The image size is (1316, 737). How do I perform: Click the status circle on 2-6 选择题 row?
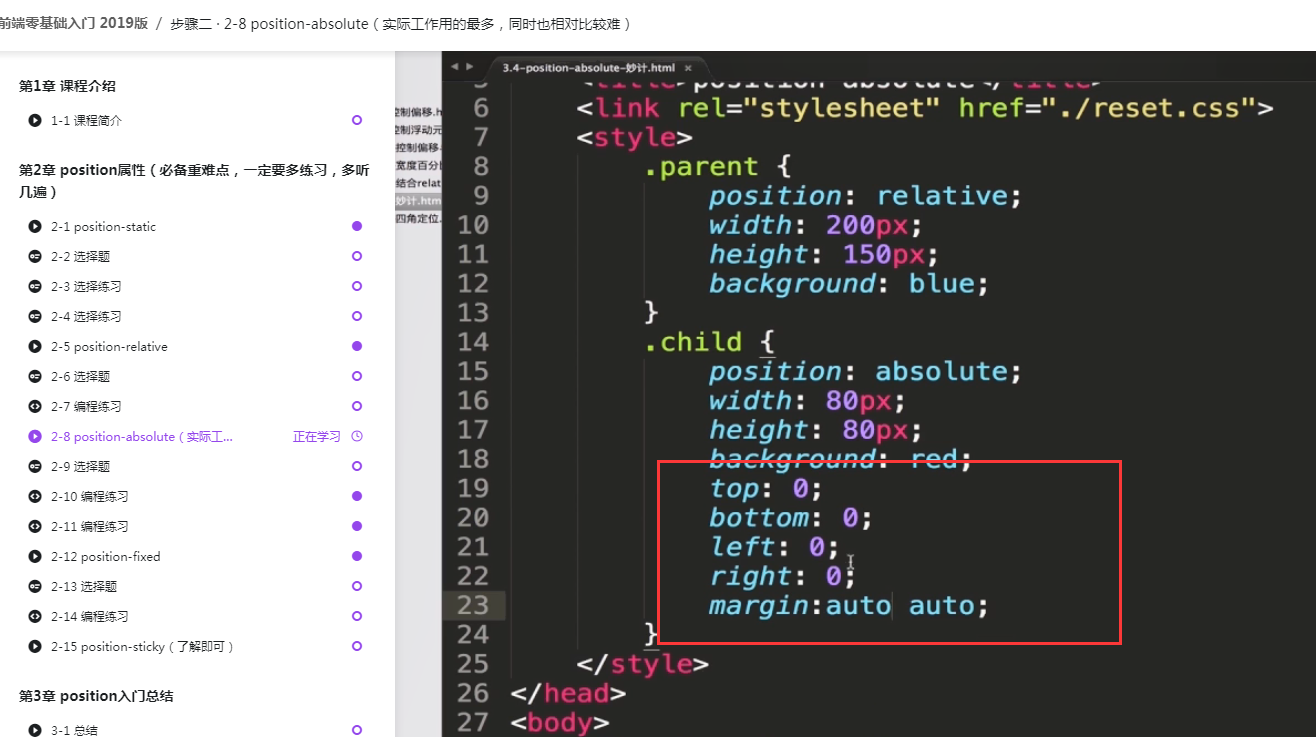click(x=357, y=376)
